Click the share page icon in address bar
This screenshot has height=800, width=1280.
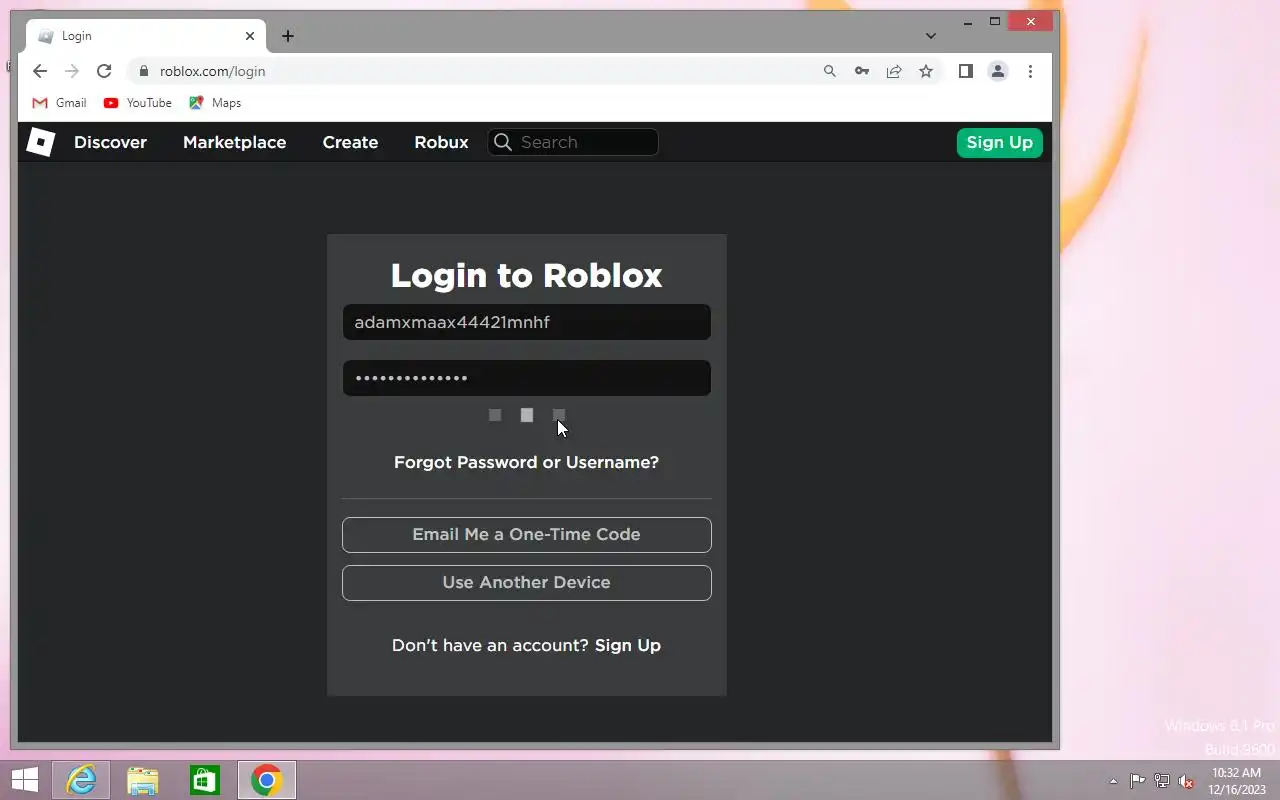click(x=894, y=71)
